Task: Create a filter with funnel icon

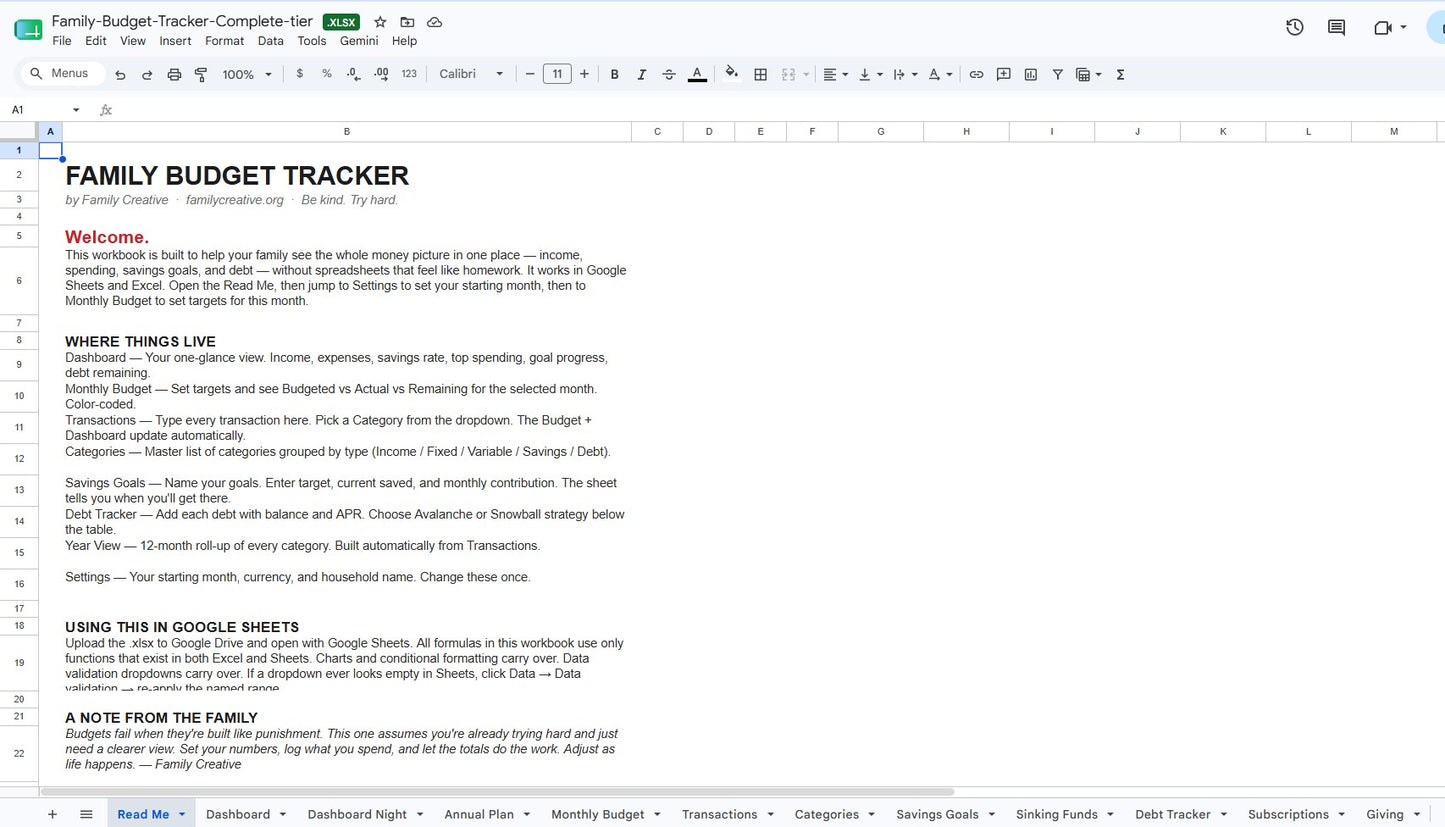Action: (x=1057, y=74)
